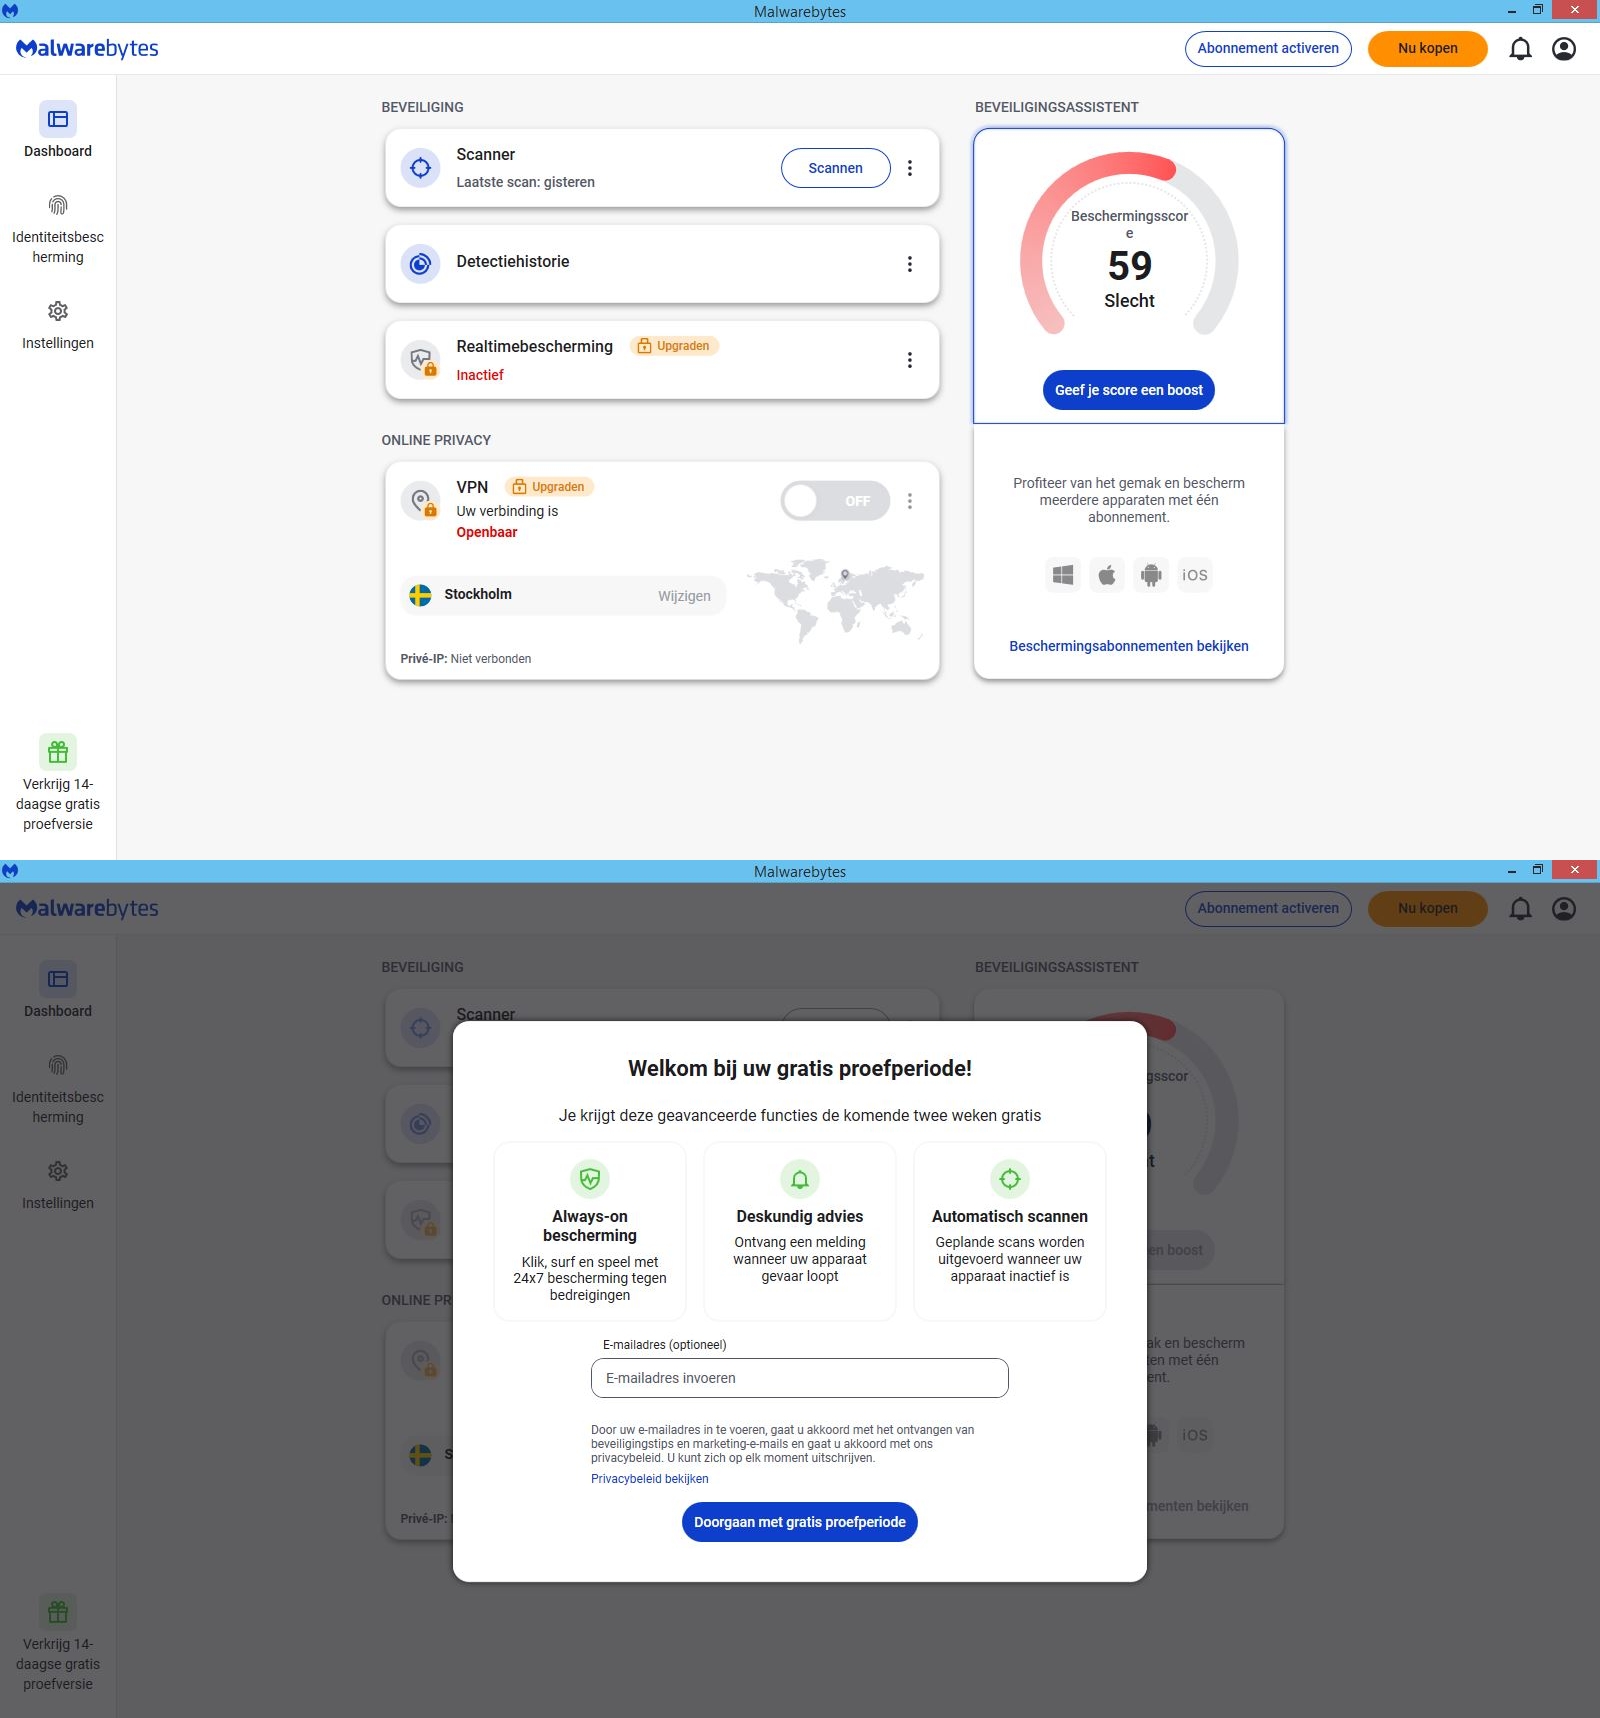
Task: Open Privacybeleid bekijken link
Action: [x=650, y=1479]
